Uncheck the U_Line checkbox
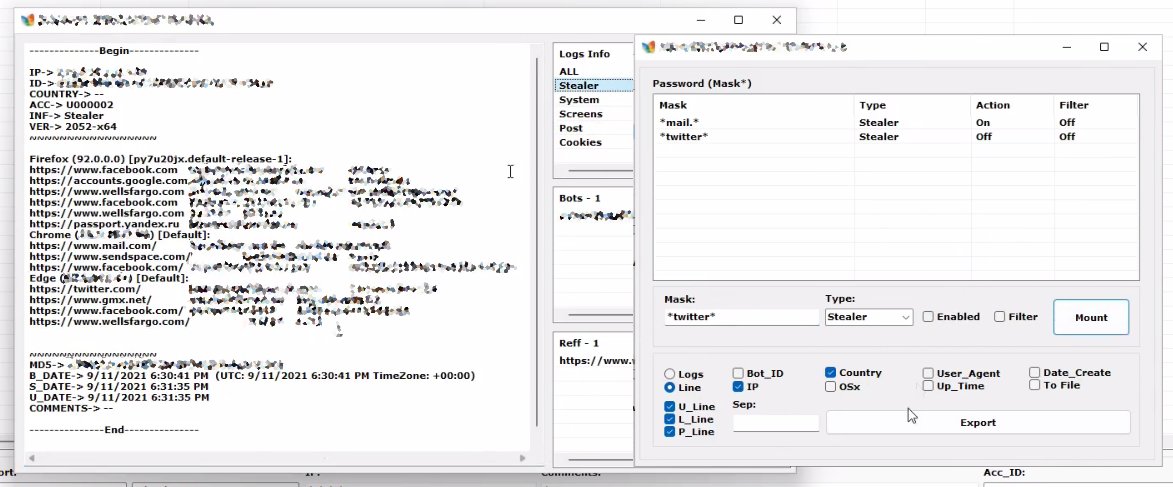This screenshot has width=1173, height=487. [670, 407]
